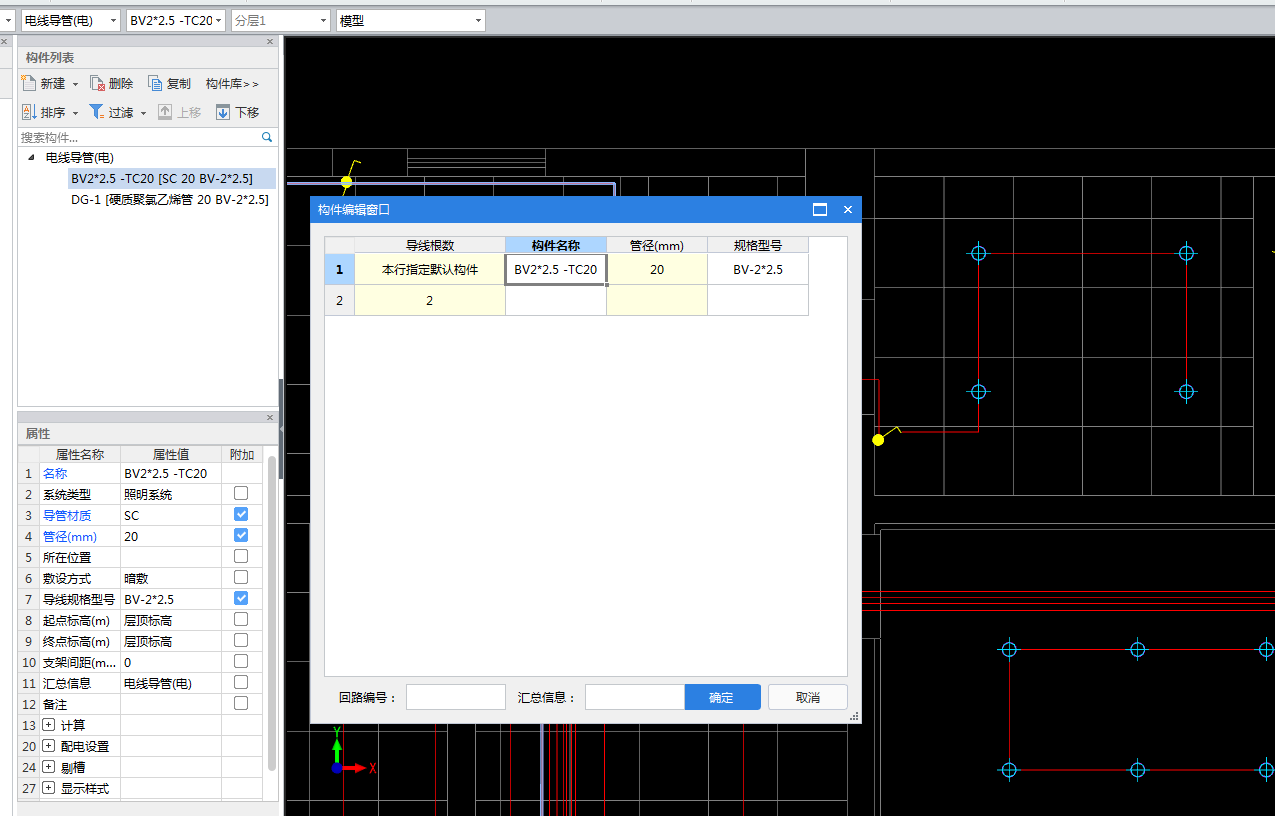The height and width of the screenshot is (816, 1275).
Task: Click the 下移 move down icon
Action: tap(223, 112)
